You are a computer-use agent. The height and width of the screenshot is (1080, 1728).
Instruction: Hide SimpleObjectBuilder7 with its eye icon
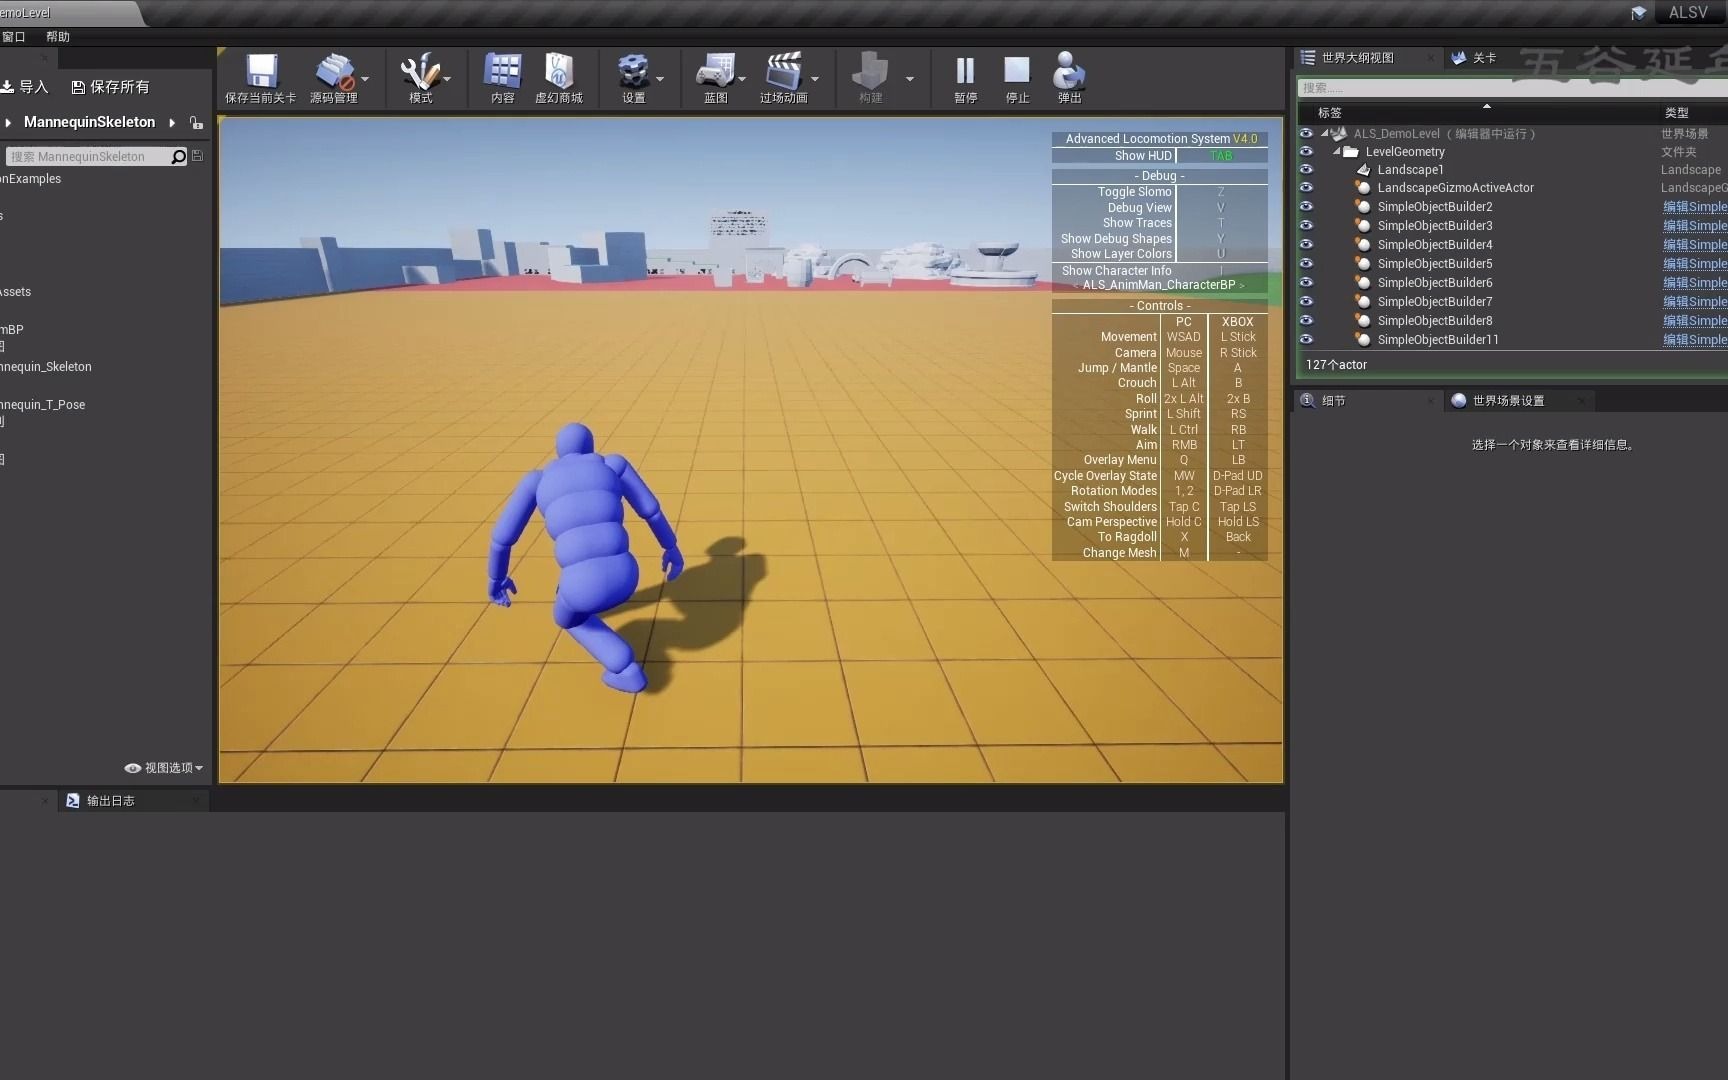(1306, 301)
